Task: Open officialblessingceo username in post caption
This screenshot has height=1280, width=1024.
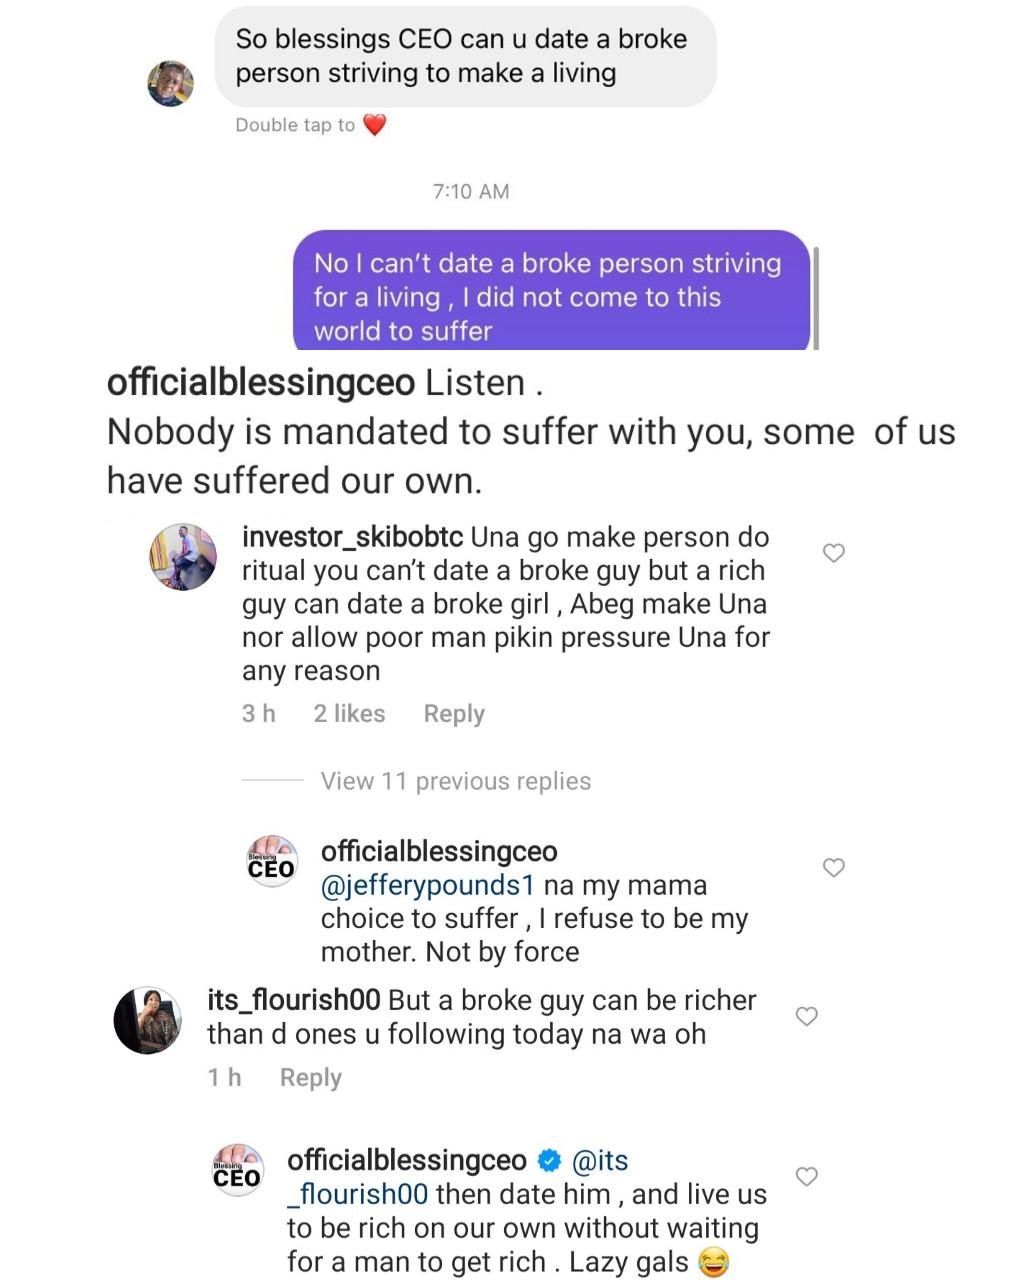Action: pyautogui.click(x=260, y=383)
